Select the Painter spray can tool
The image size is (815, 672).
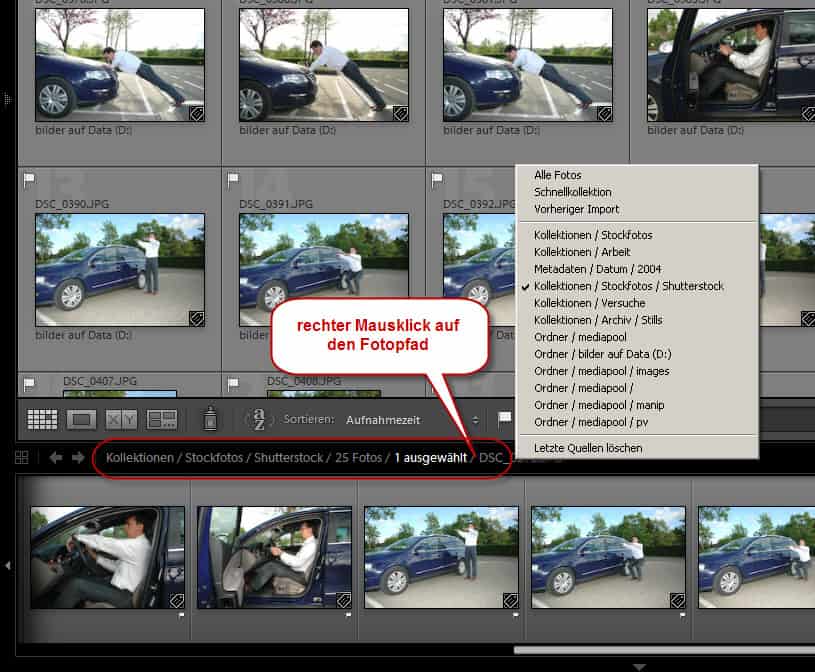211,420
